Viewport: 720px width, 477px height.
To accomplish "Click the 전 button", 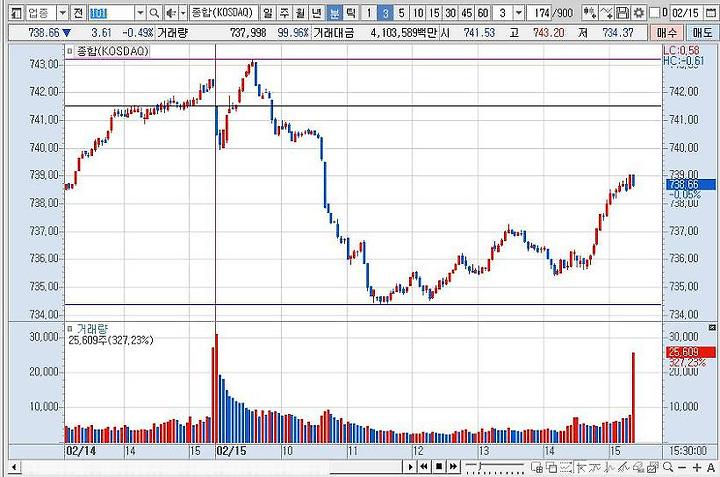I will pos(78,13).
